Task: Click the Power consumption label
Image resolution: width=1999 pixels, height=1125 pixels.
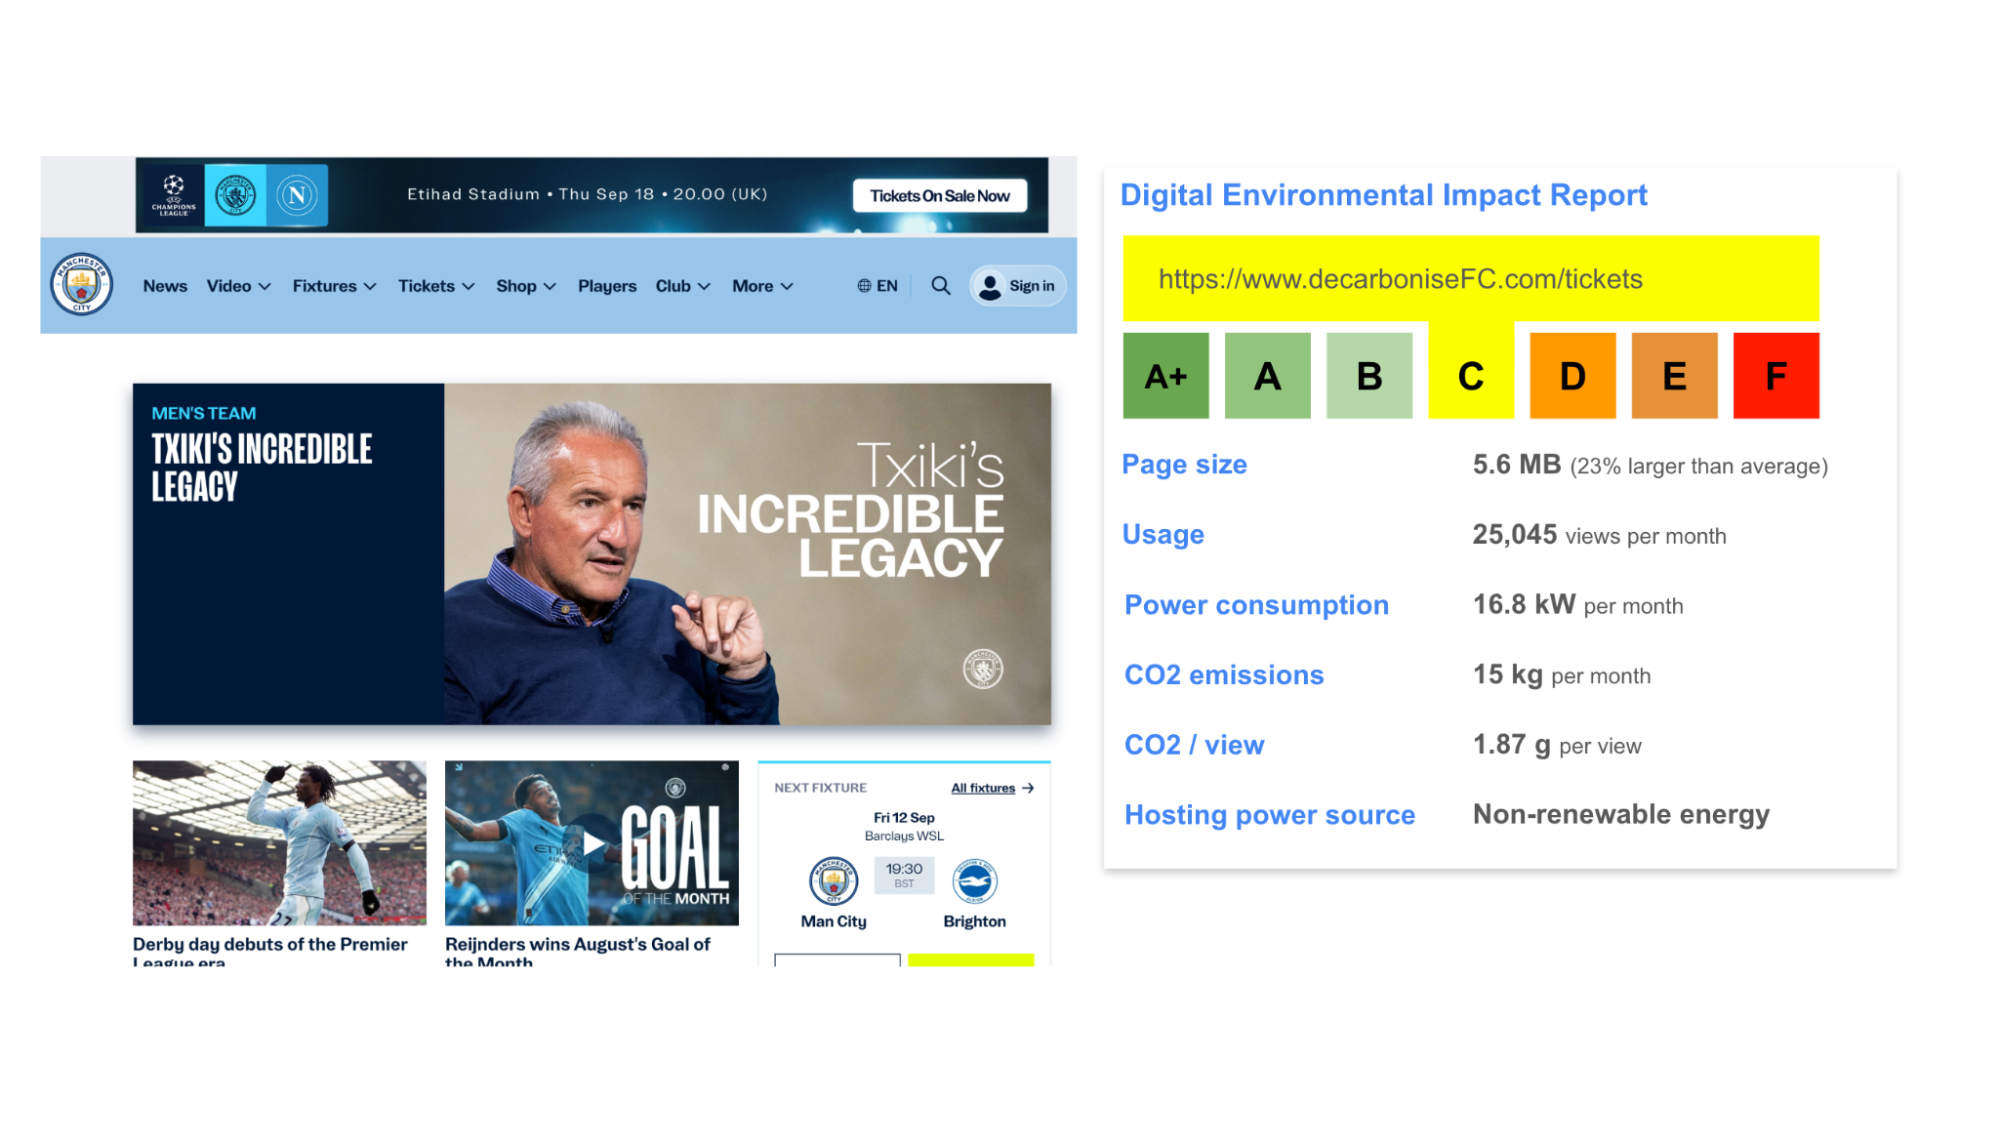Action: 1256,605
